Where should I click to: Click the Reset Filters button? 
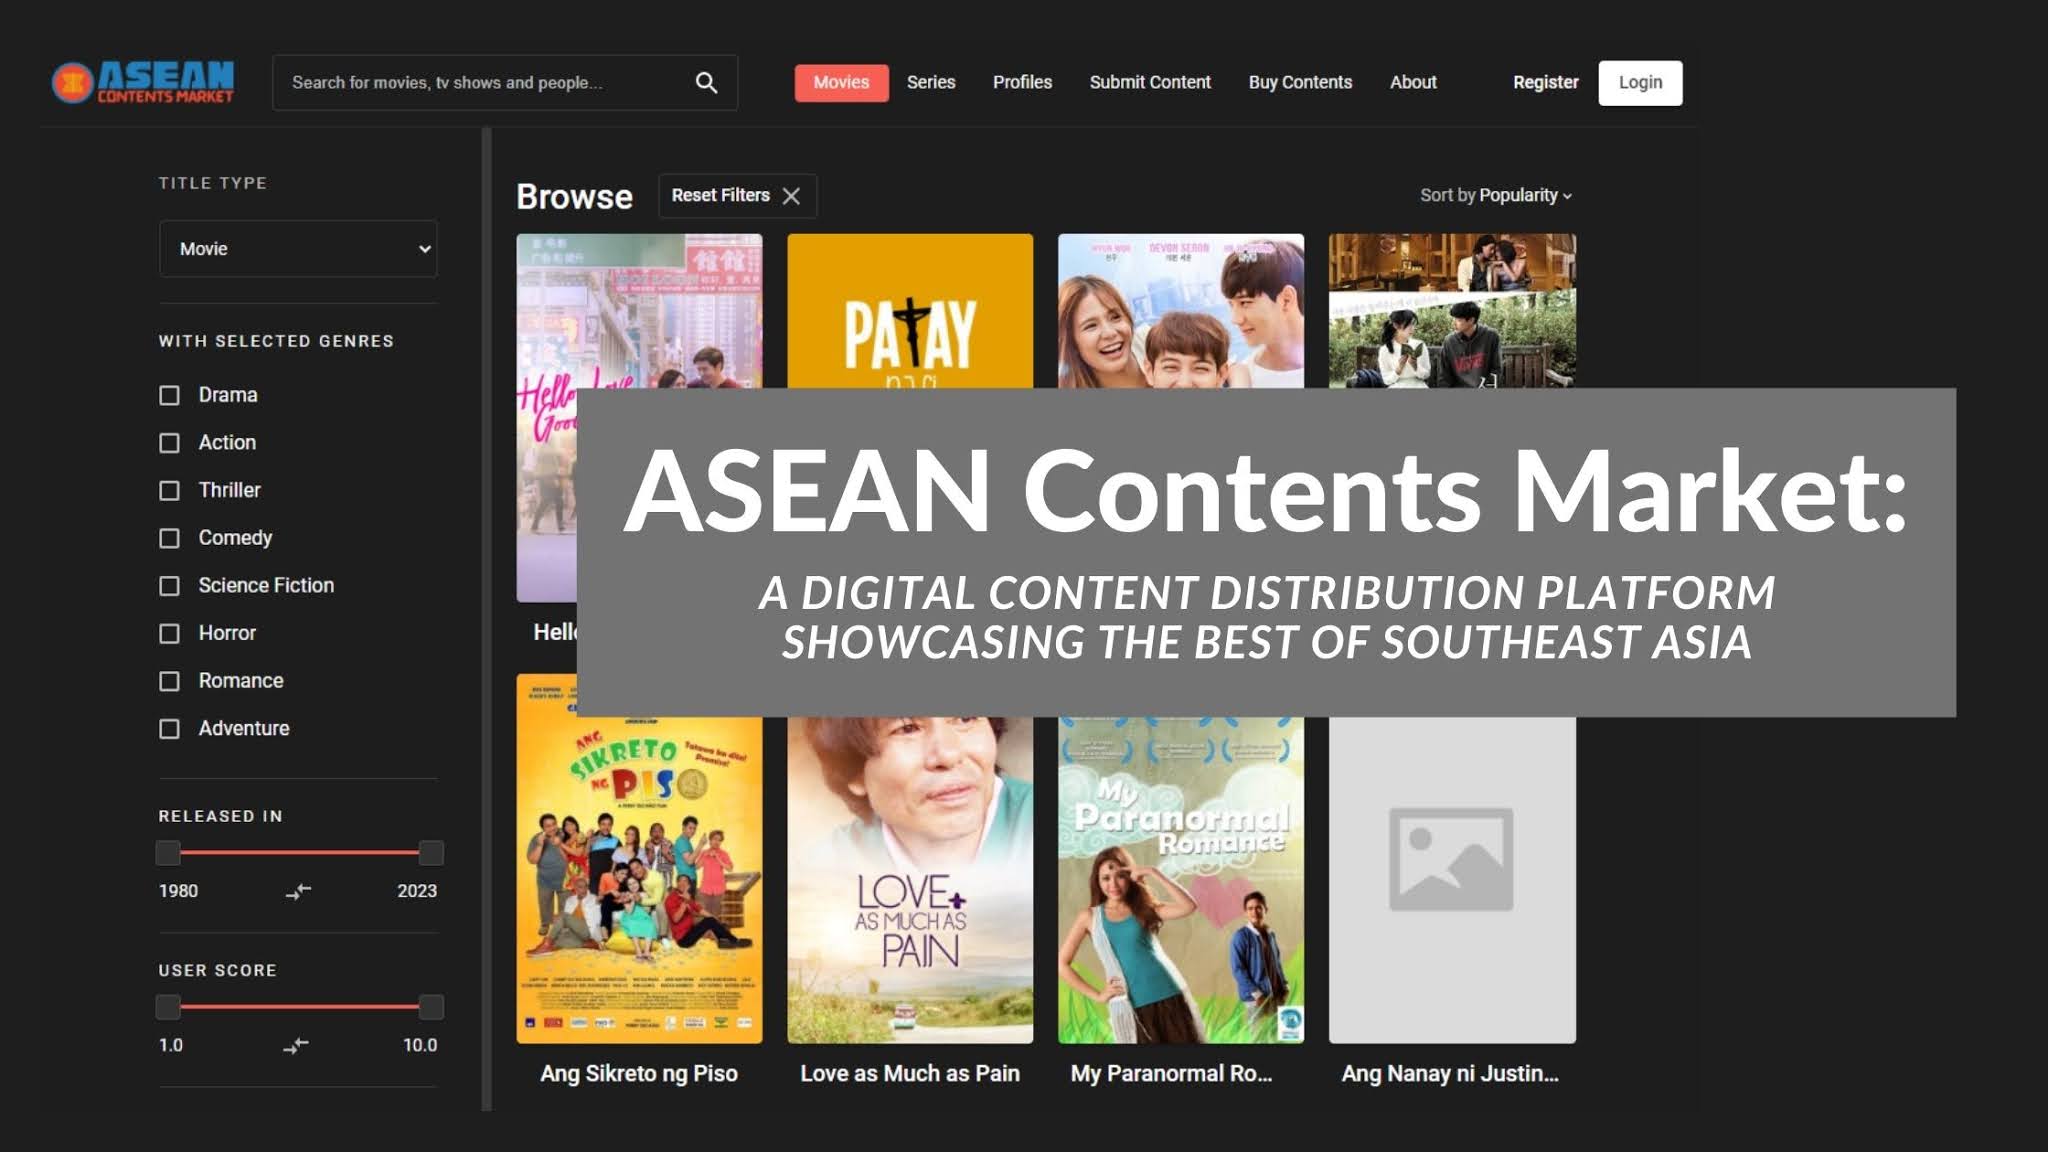click(737, 196)
